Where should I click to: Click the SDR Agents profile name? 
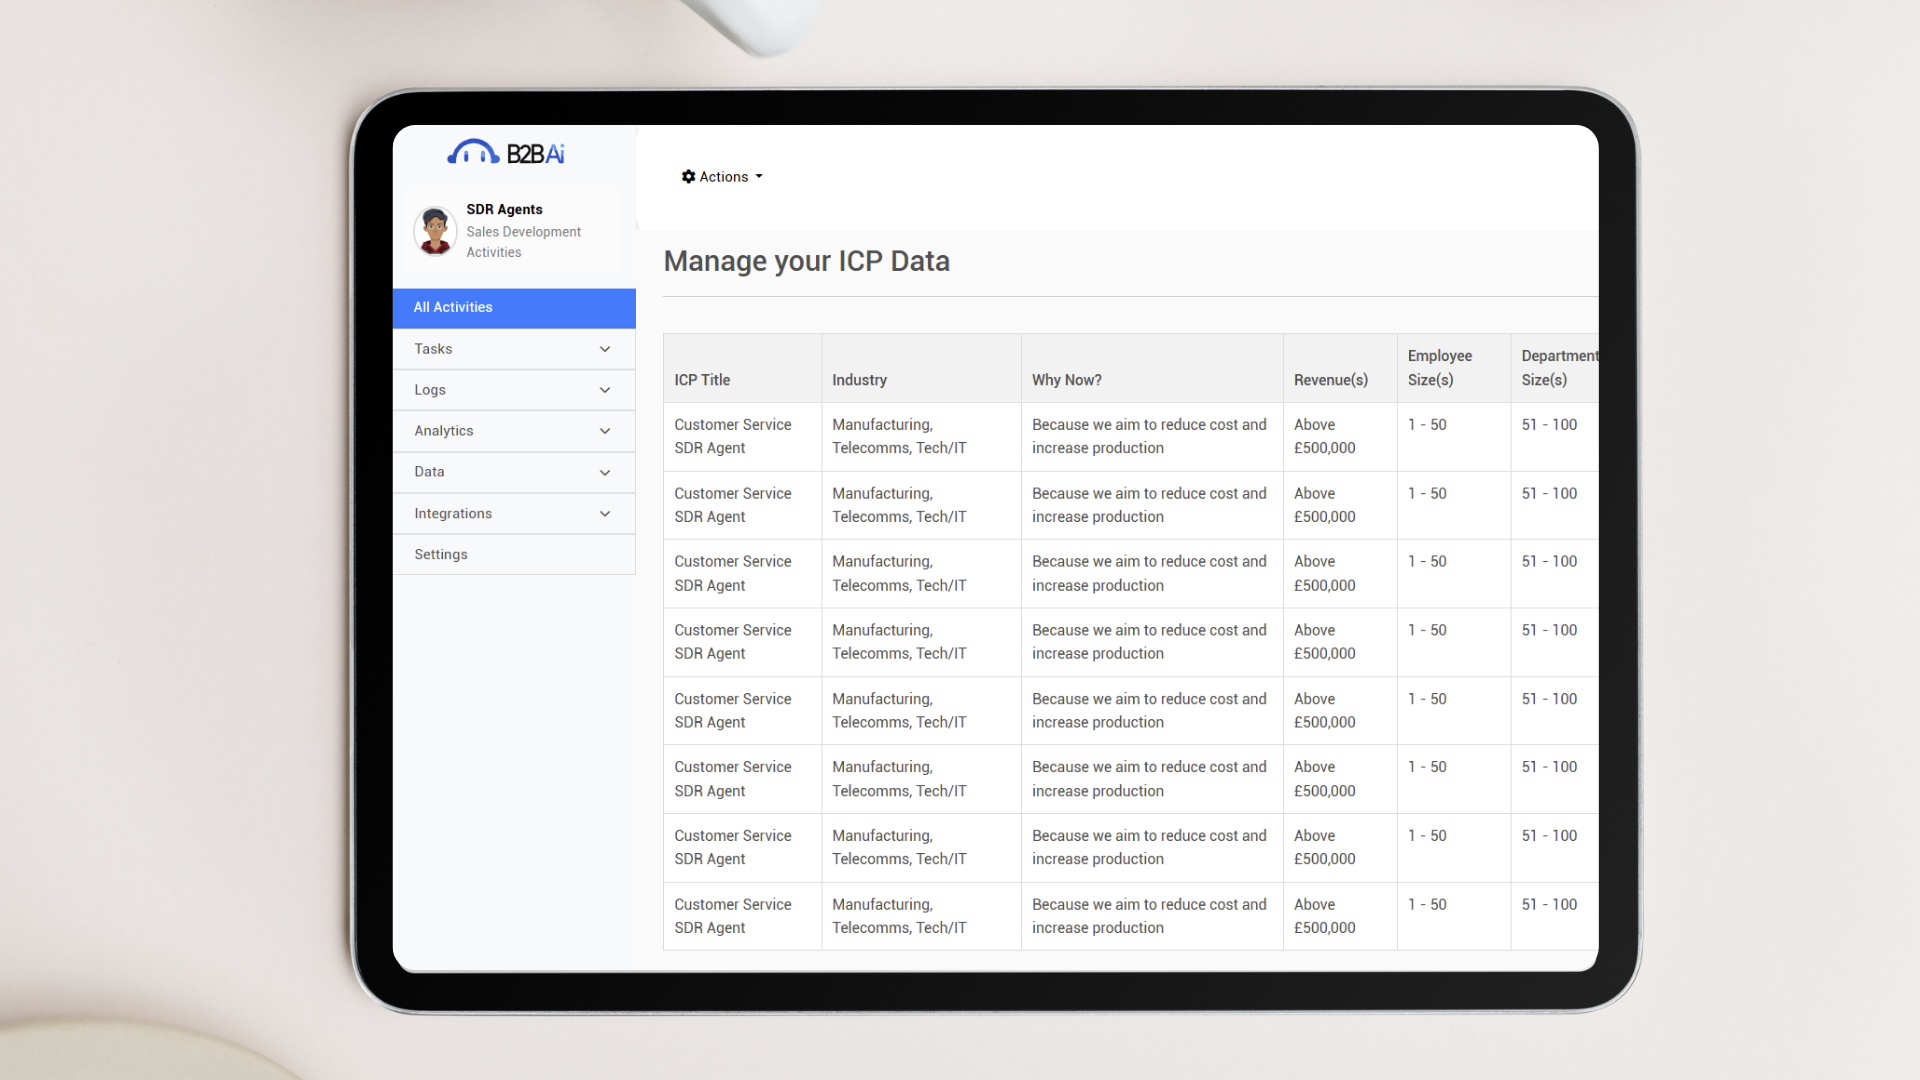coord(504,210)
